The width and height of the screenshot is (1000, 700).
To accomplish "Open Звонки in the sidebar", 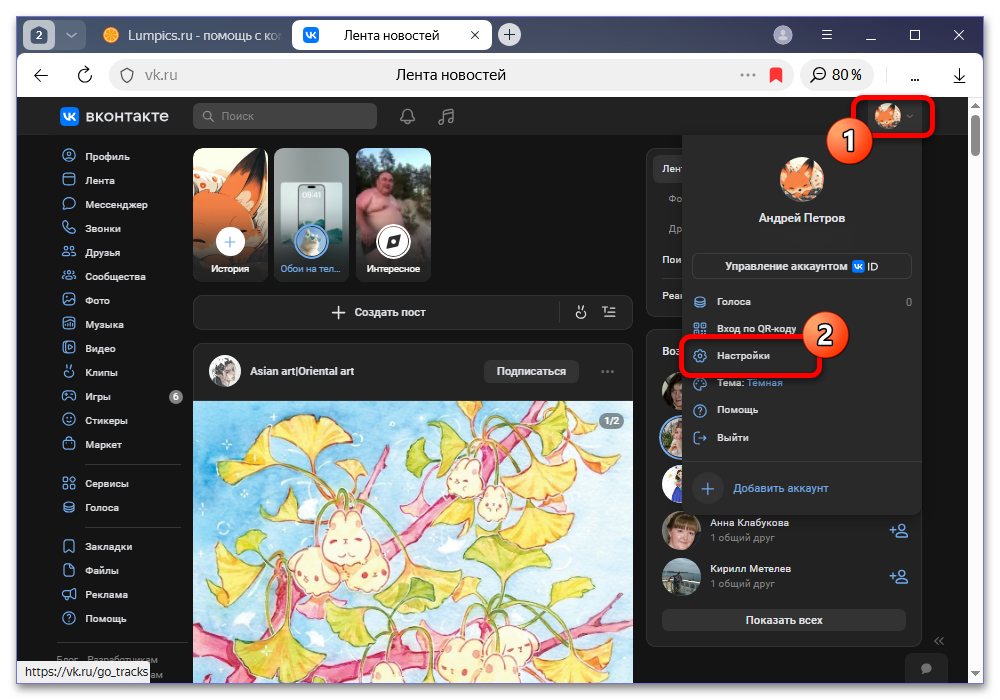I will click(91, 228).
